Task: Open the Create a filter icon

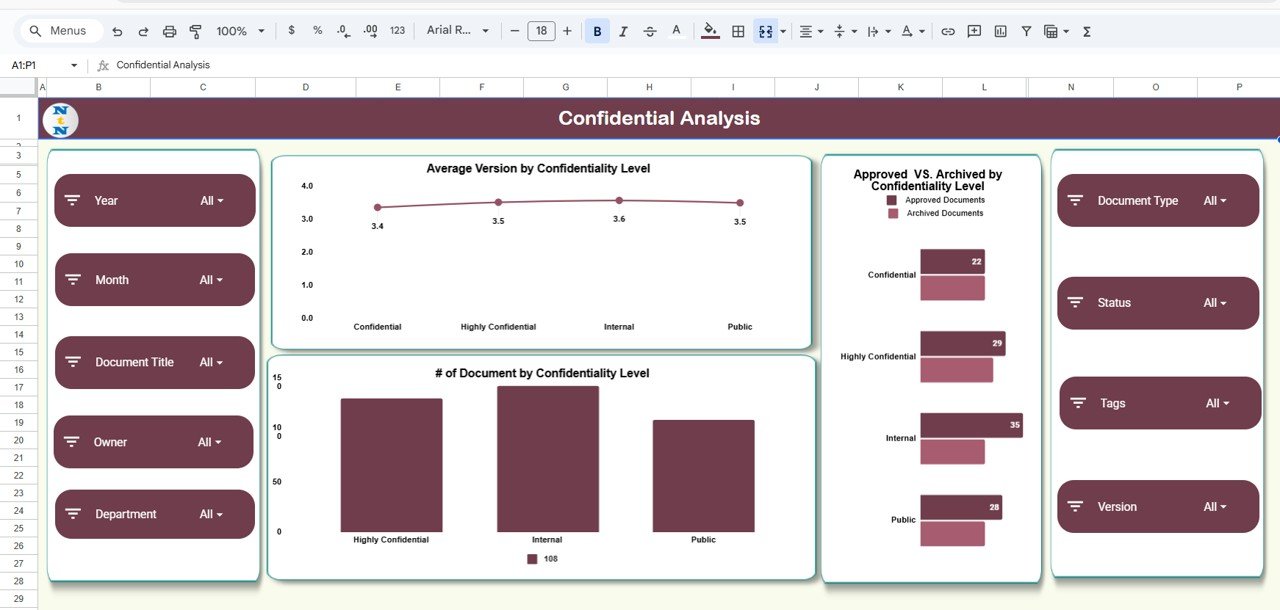Action: coord(1026,31)
